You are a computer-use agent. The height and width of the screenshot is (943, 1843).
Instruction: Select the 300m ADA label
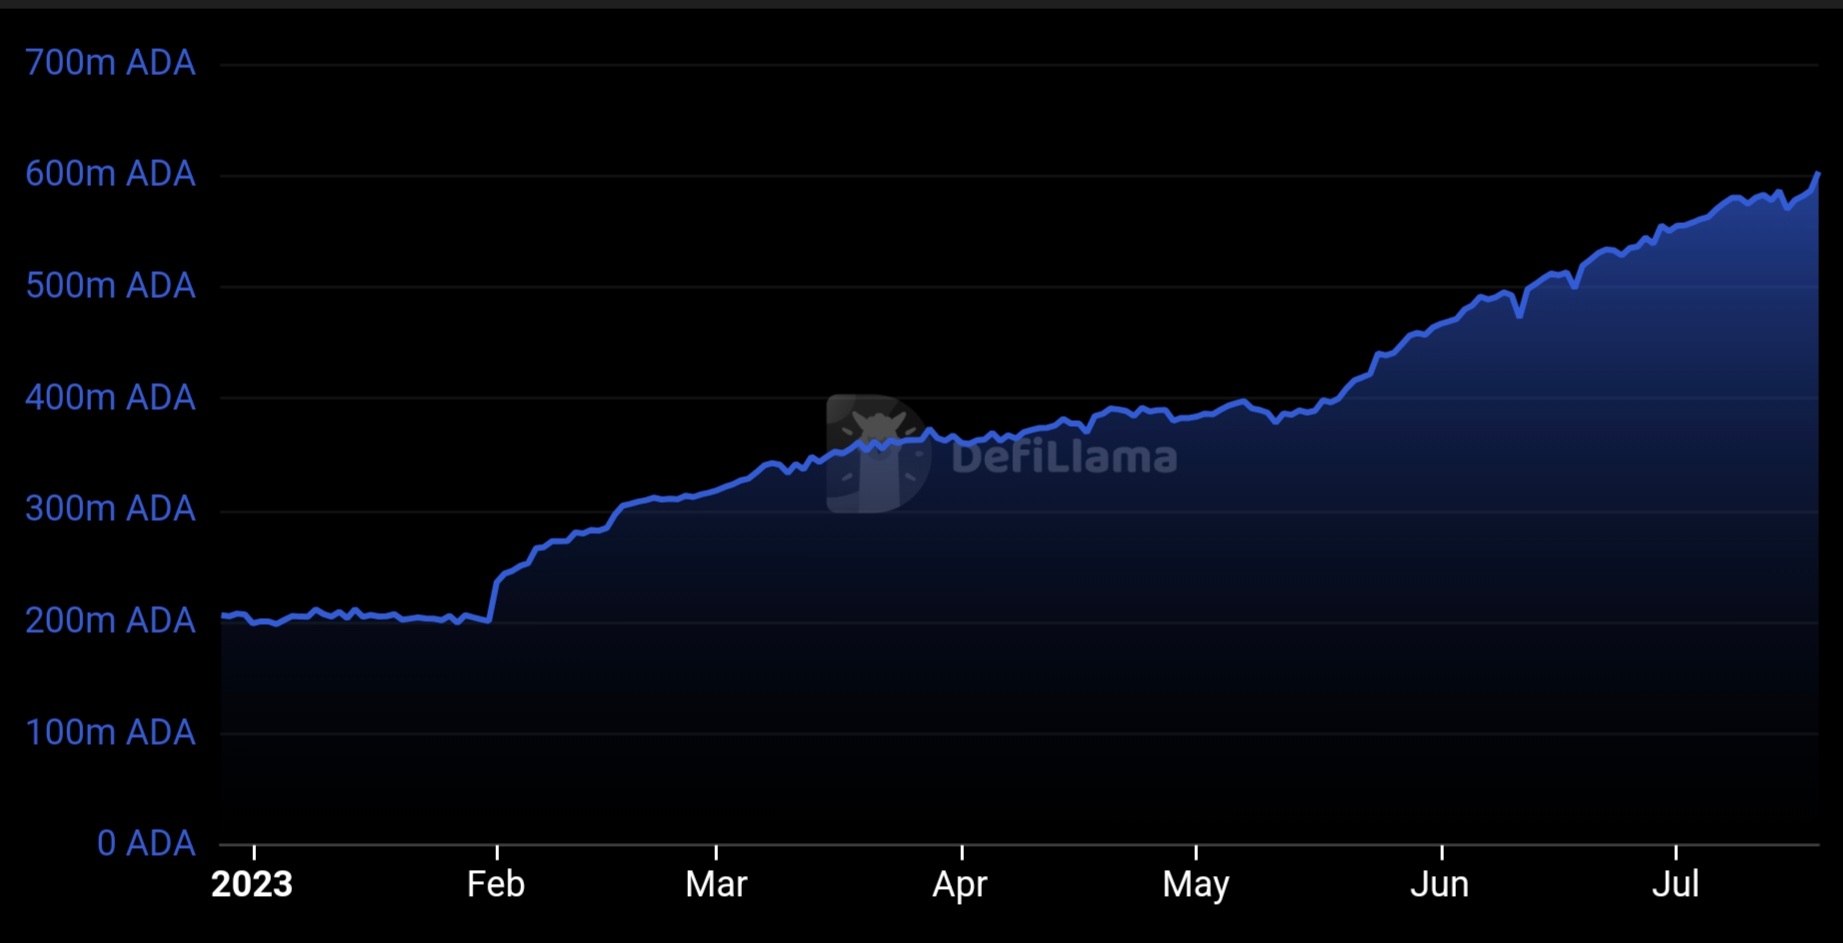point(111,509)
